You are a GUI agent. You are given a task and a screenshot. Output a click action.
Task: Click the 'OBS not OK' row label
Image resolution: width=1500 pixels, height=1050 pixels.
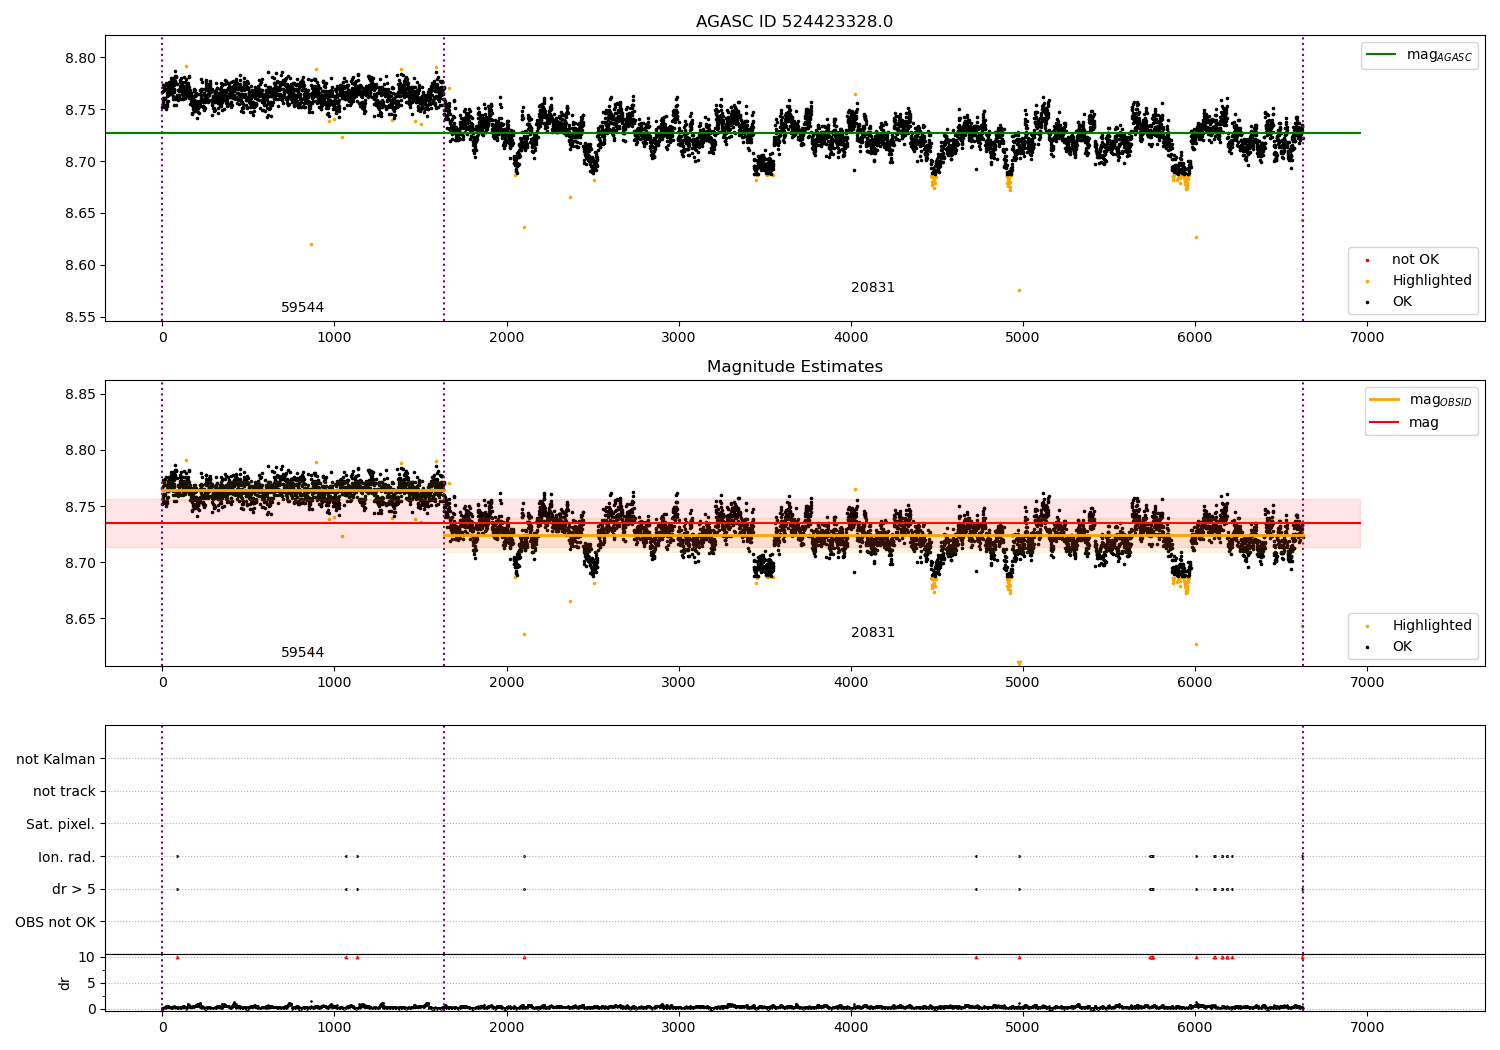coord(55,922)
